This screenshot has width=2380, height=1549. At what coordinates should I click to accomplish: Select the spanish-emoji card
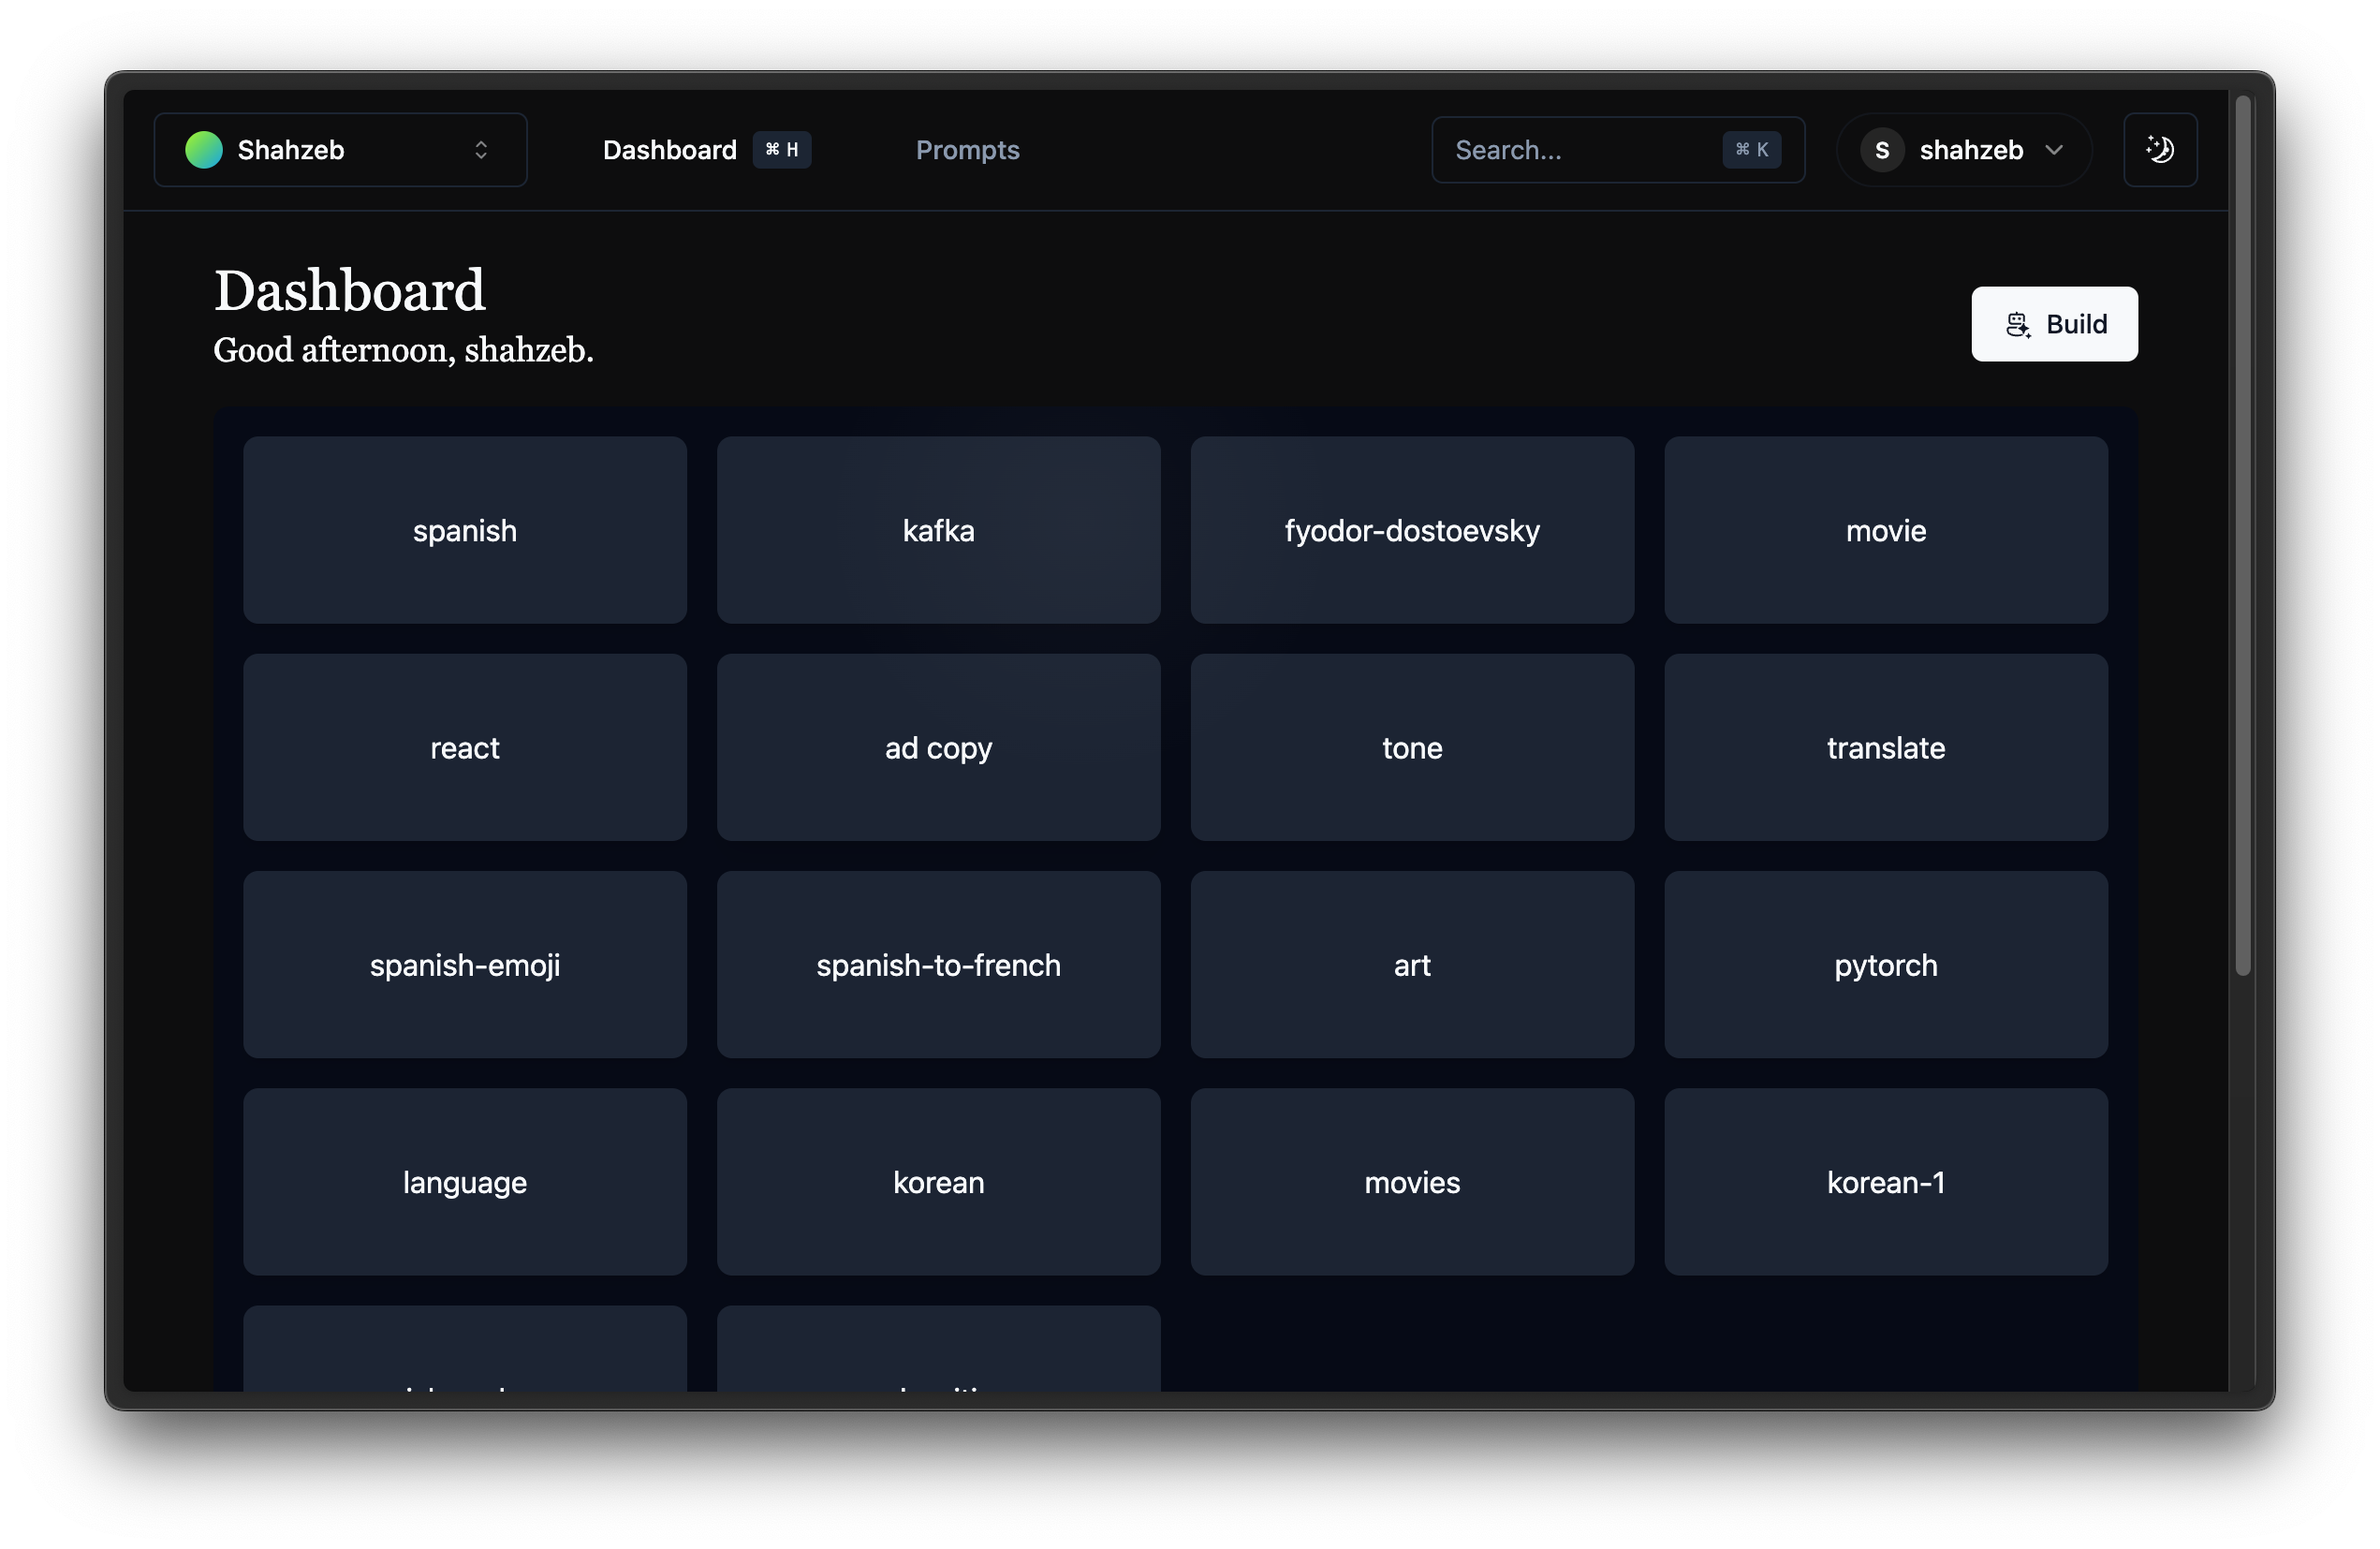[x=465, y=964]
